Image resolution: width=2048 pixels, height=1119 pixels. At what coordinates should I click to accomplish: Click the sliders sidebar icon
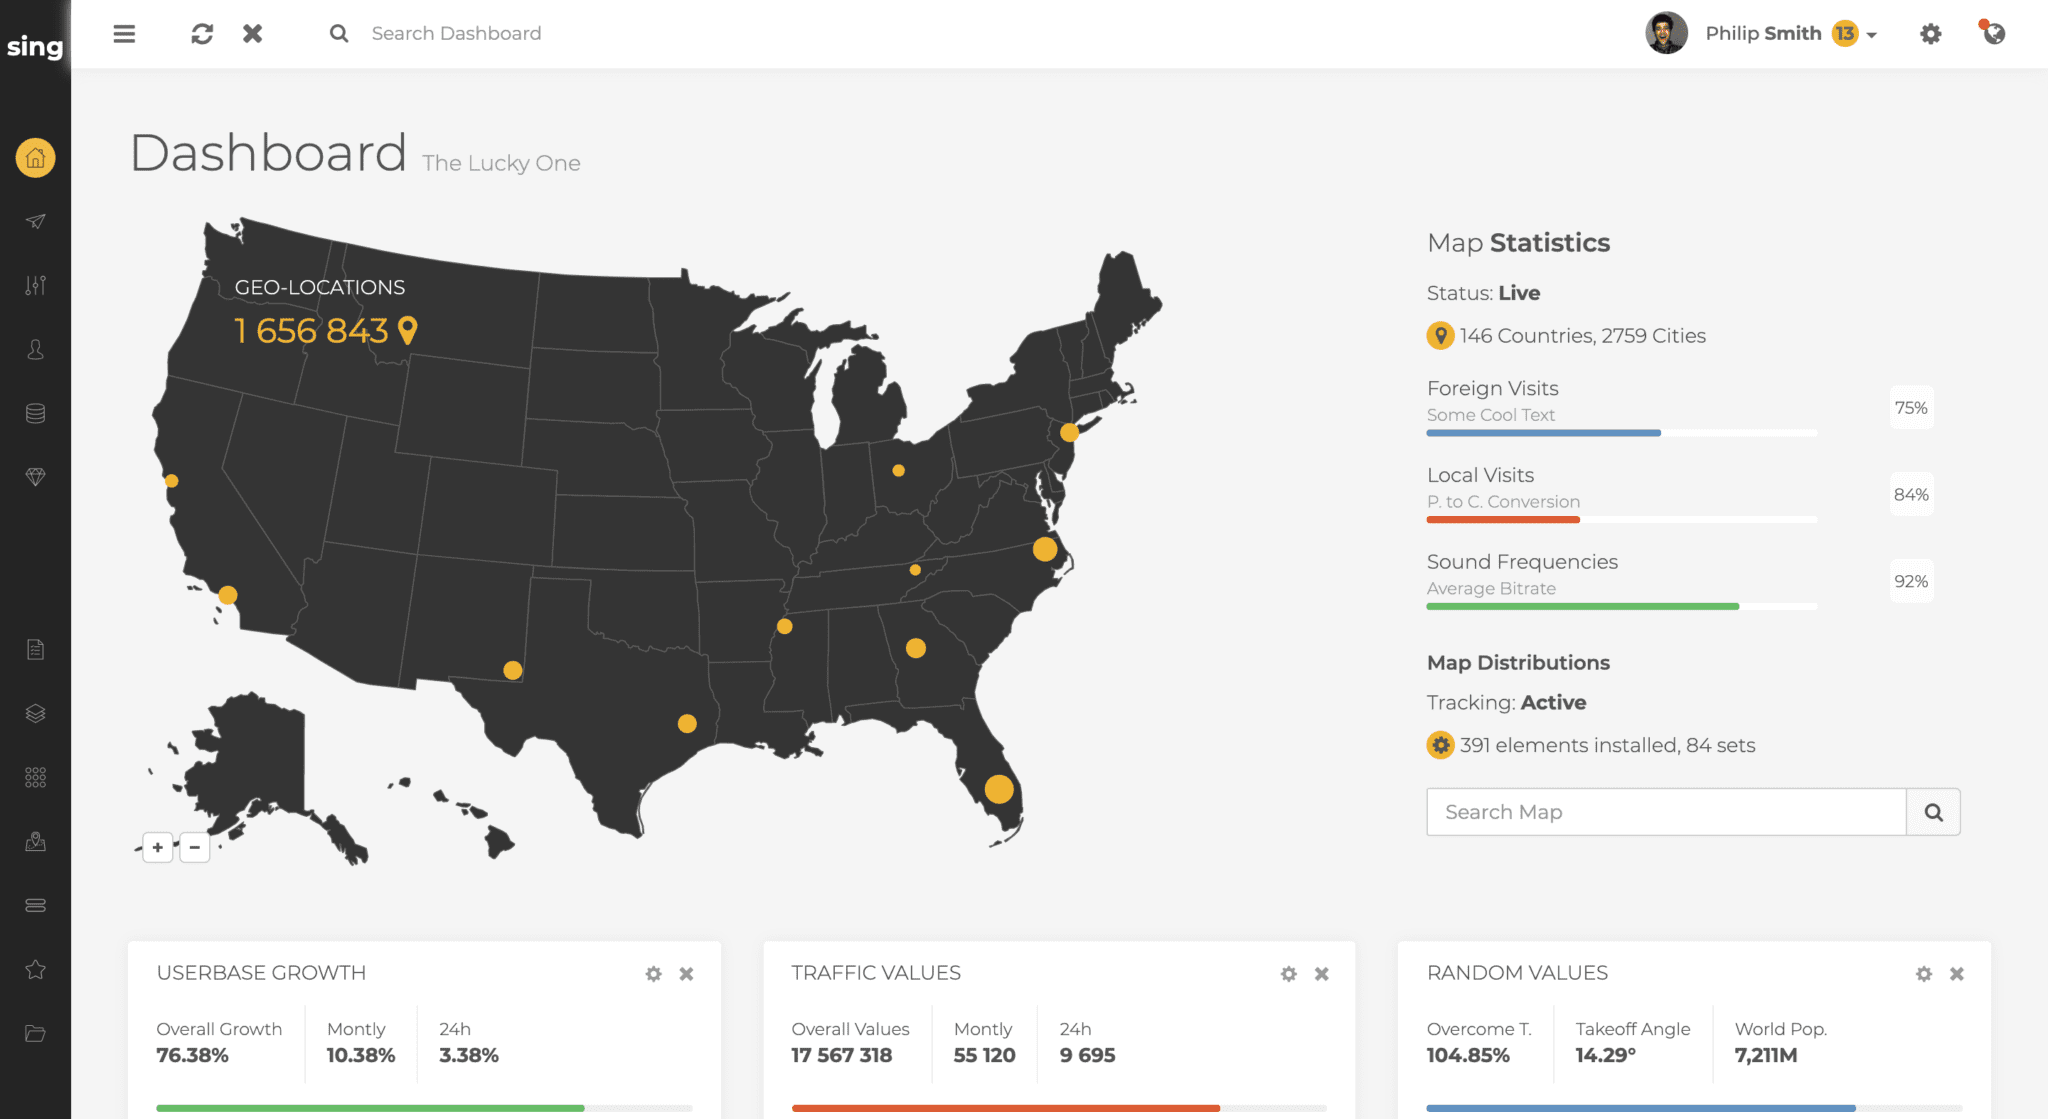36,285
